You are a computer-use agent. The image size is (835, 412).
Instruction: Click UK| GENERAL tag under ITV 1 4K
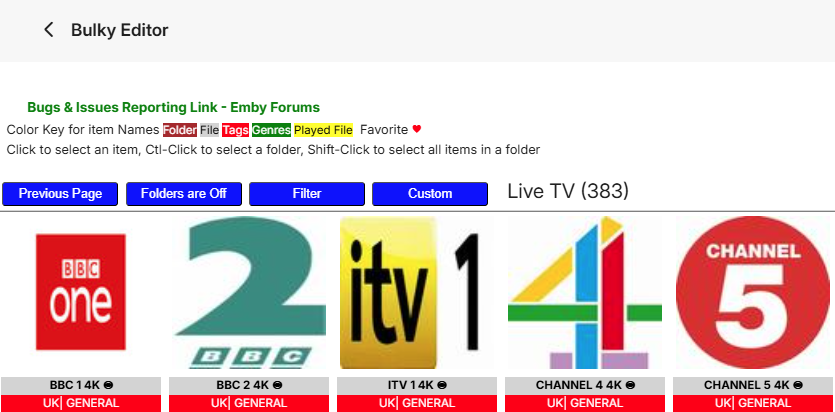(x=417, y=403)
